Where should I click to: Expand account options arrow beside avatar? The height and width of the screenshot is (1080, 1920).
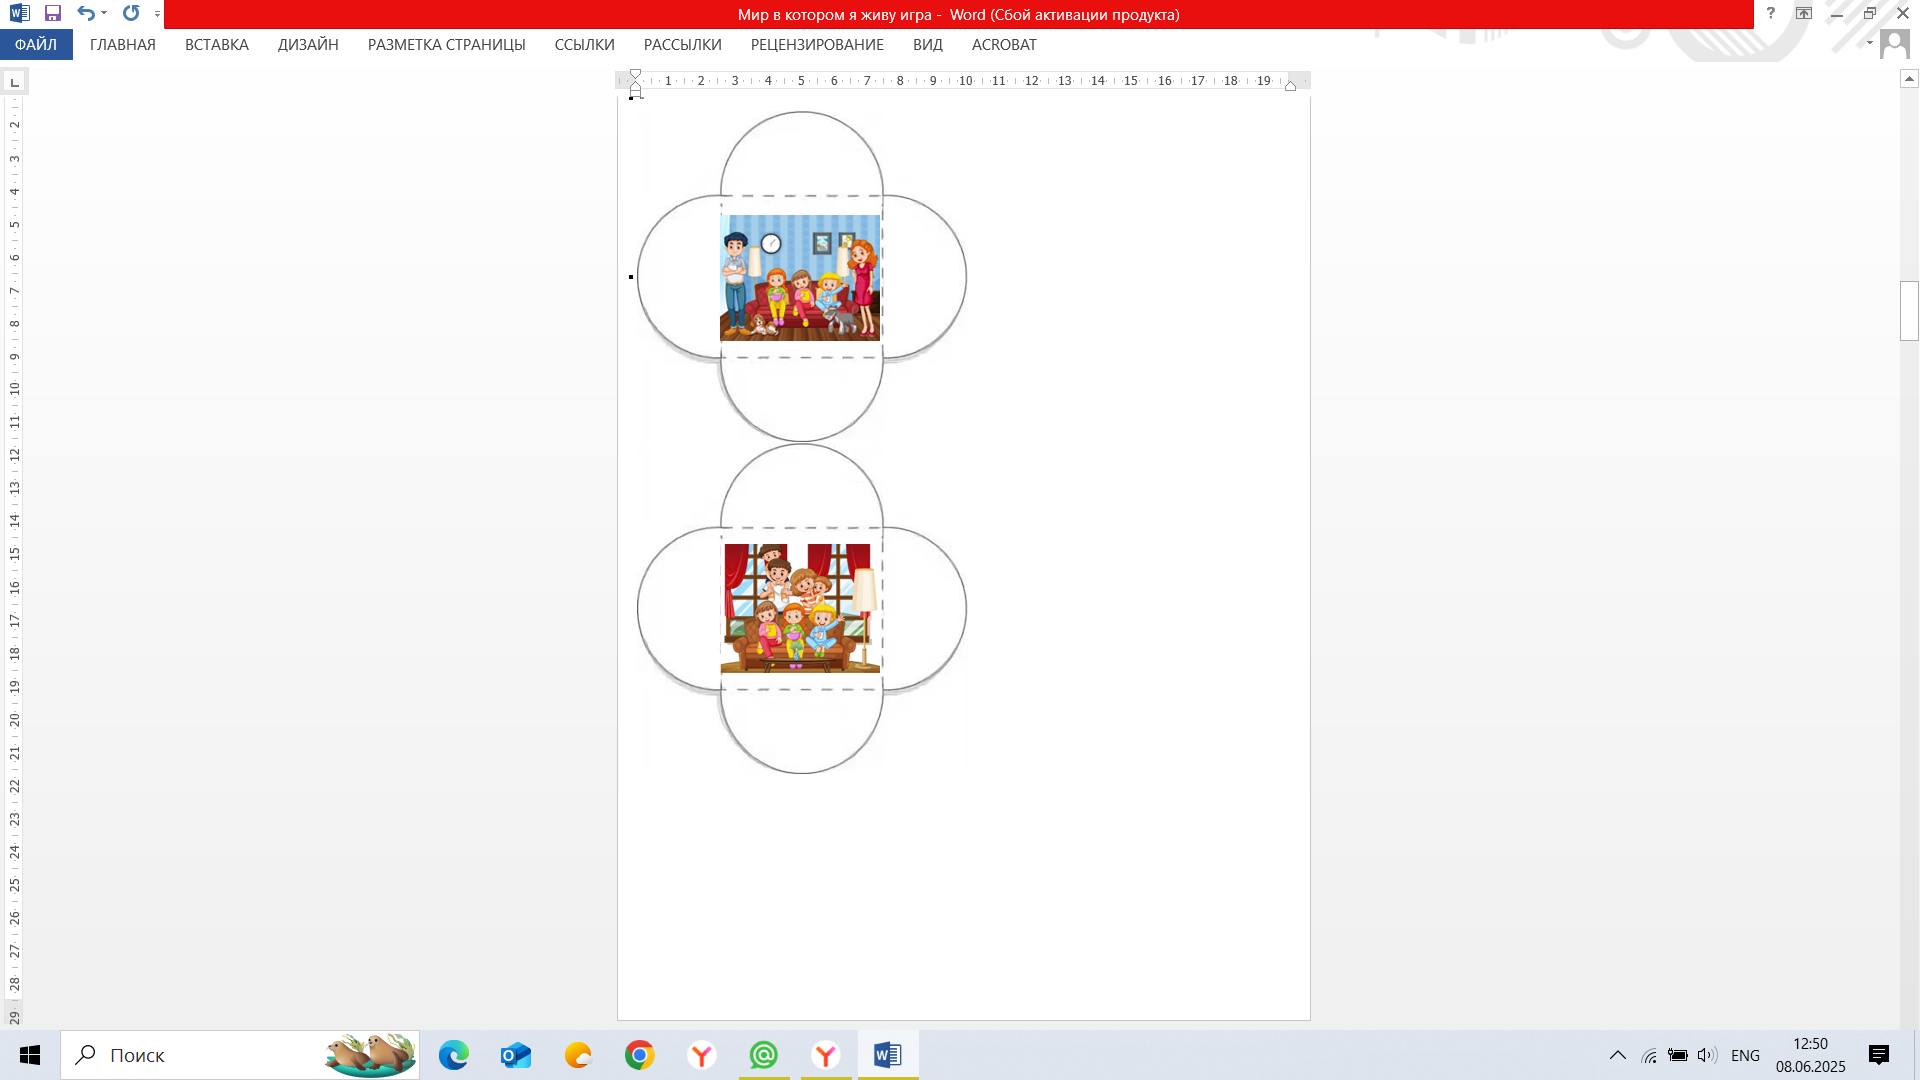[1869, 43]
